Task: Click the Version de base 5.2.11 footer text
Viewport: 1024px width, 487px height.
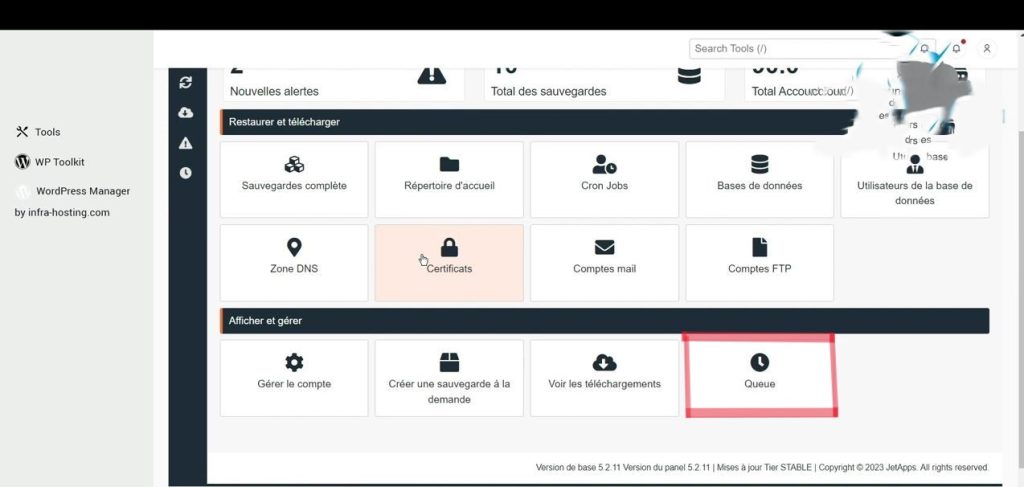Action: [578, 467]
